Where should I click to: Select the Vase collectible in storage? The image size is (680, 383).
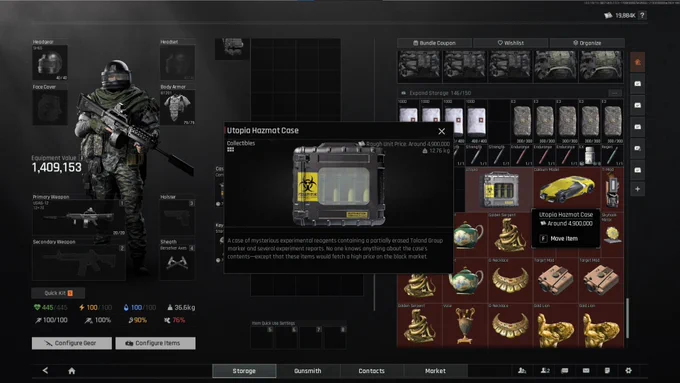pos(465,325)
